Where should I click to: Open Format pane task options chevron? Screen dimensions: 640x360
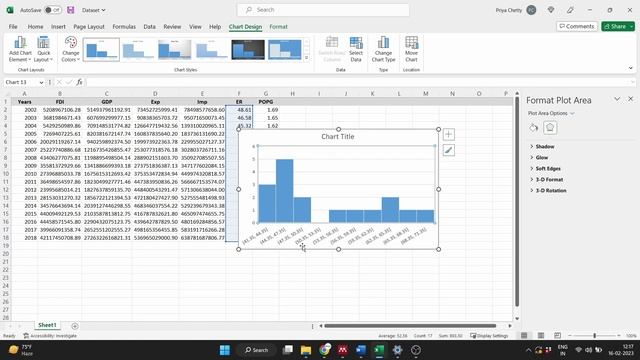(617, 99)
